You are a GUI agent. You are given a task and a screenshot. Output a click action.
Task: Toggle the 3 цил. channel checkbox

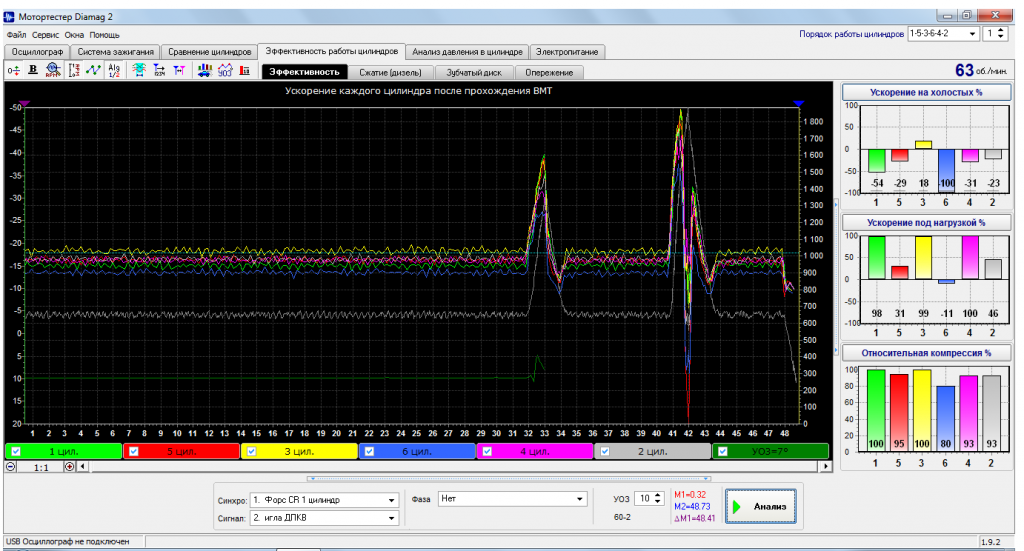[x=251, y=451]
